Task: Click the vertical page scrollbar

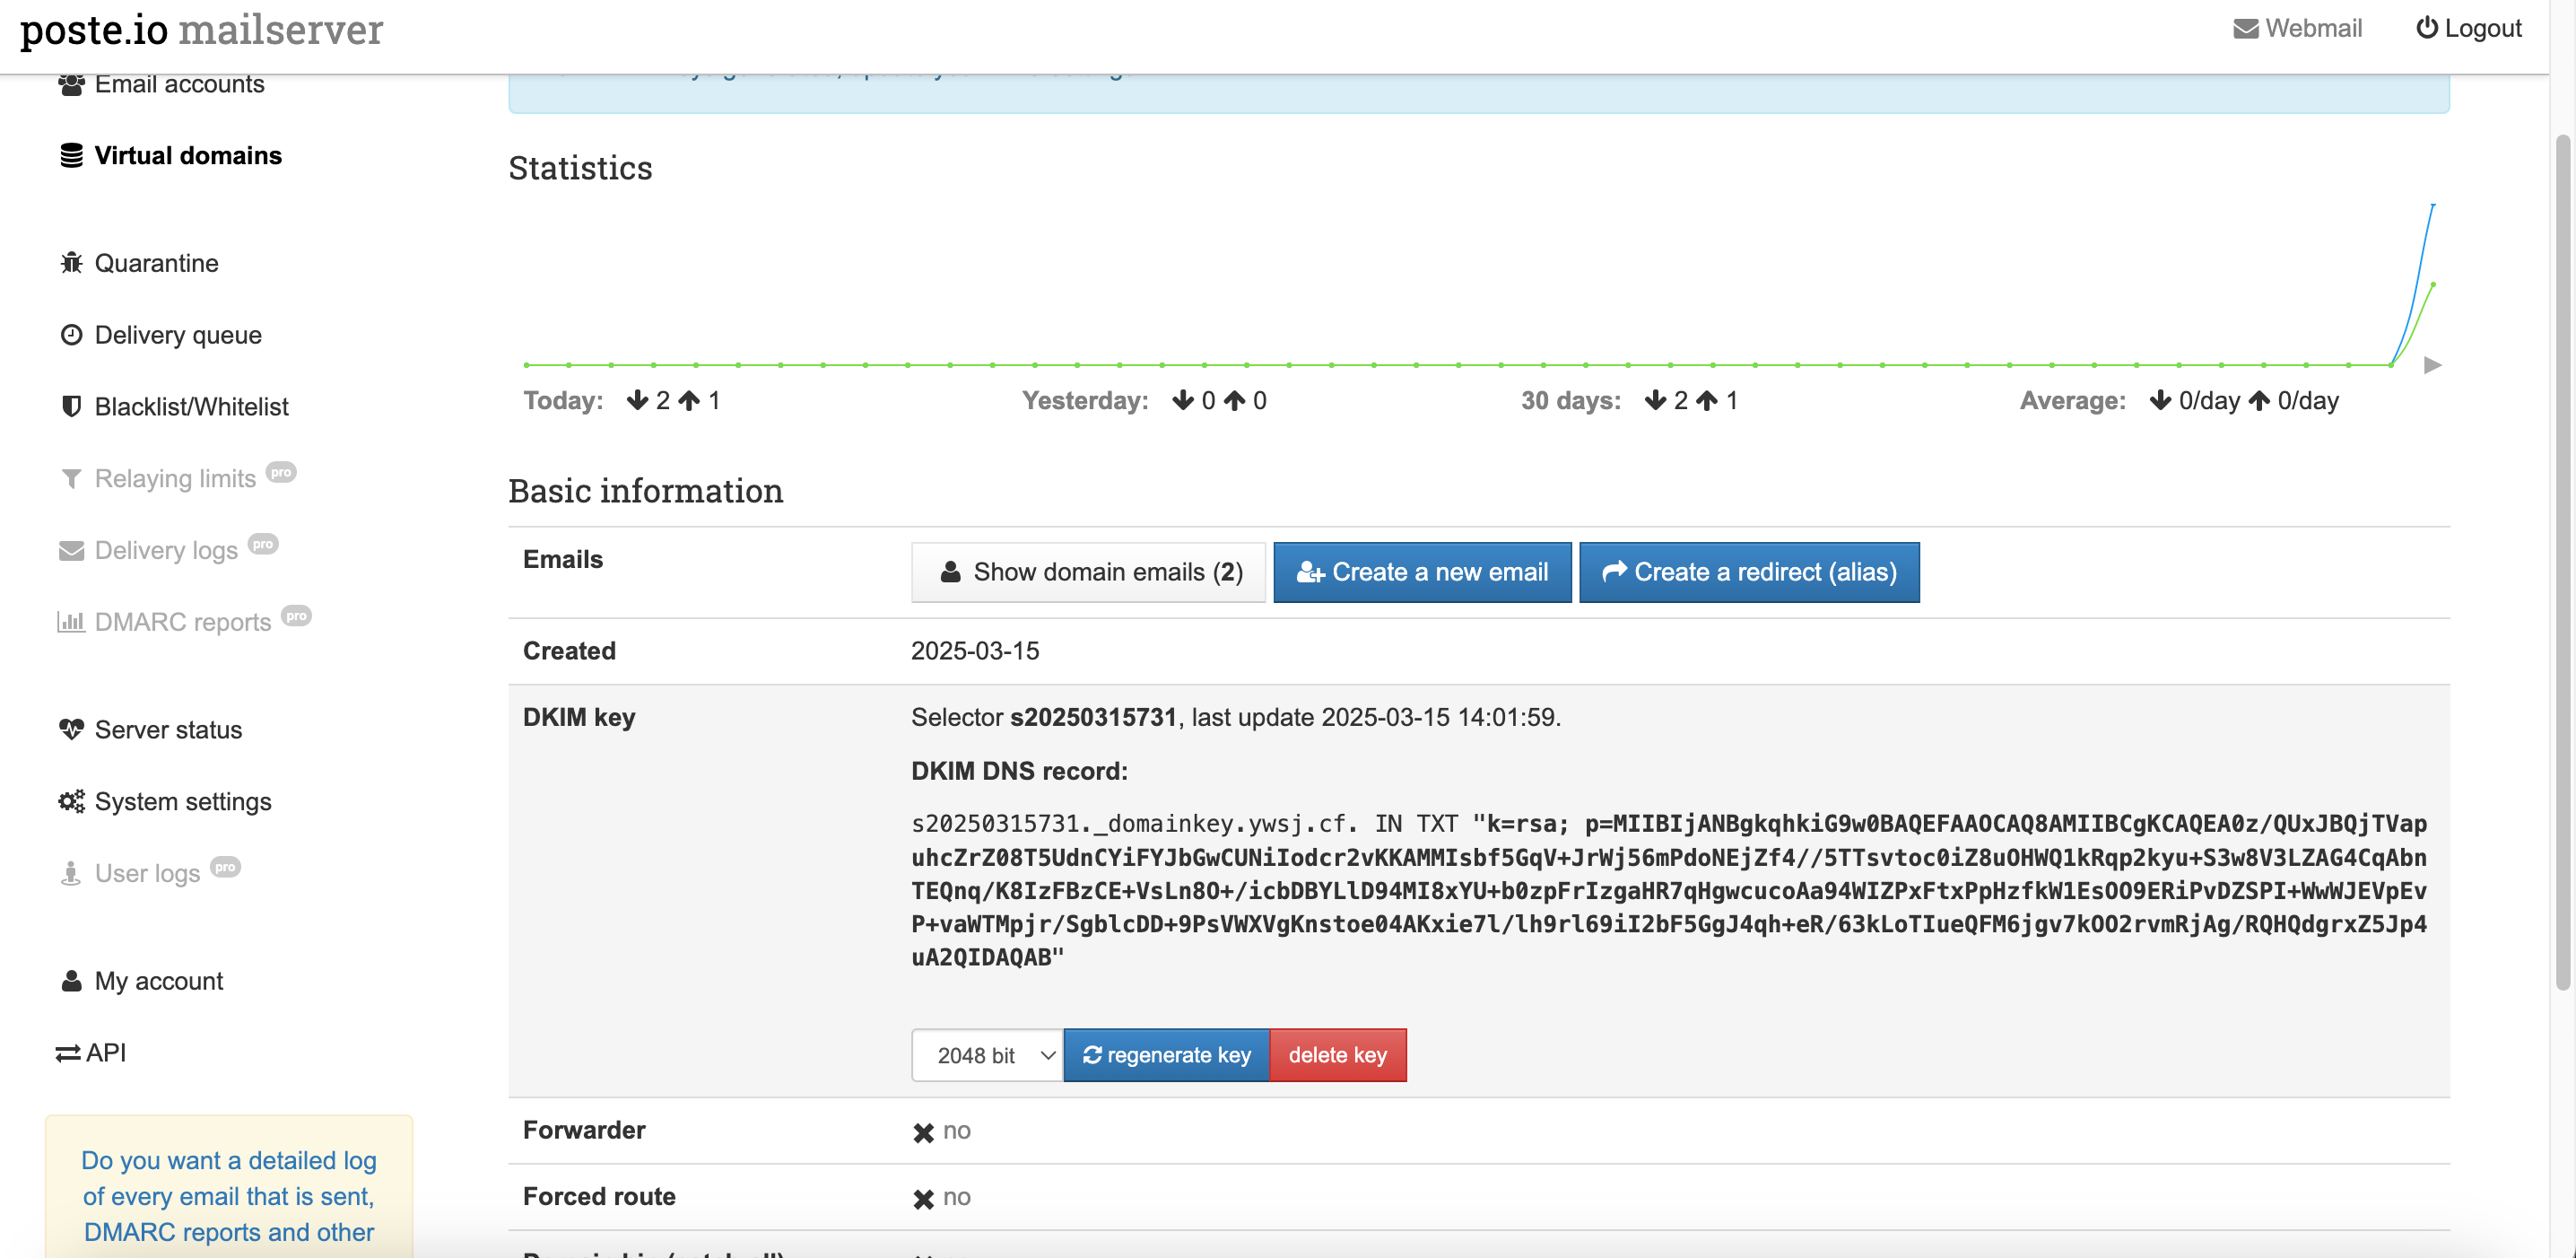Action: [2562, 560]
